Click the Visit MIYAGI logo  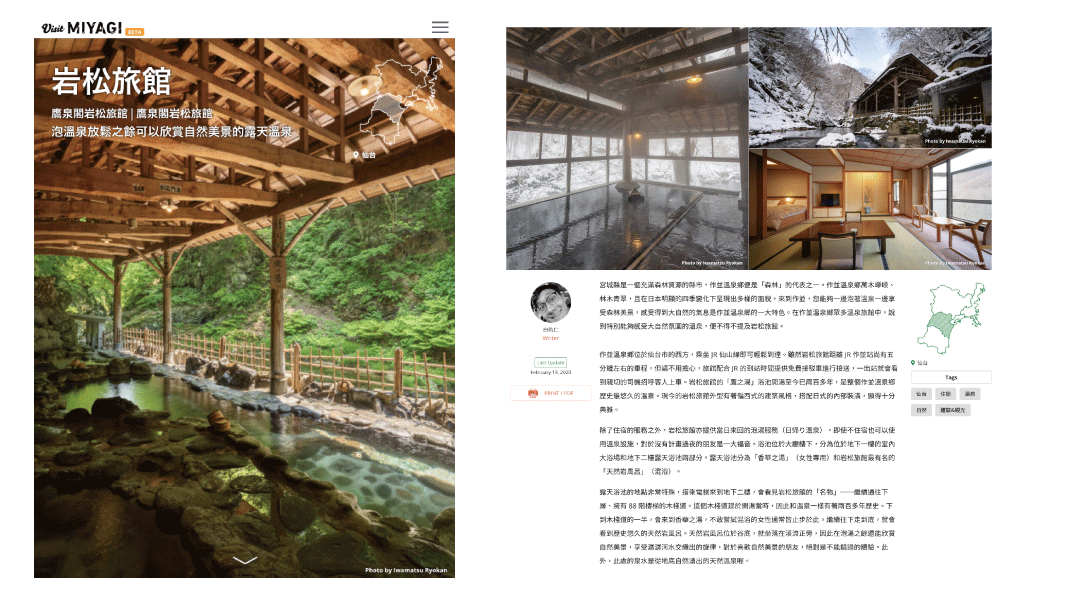[x=92, y=28]
